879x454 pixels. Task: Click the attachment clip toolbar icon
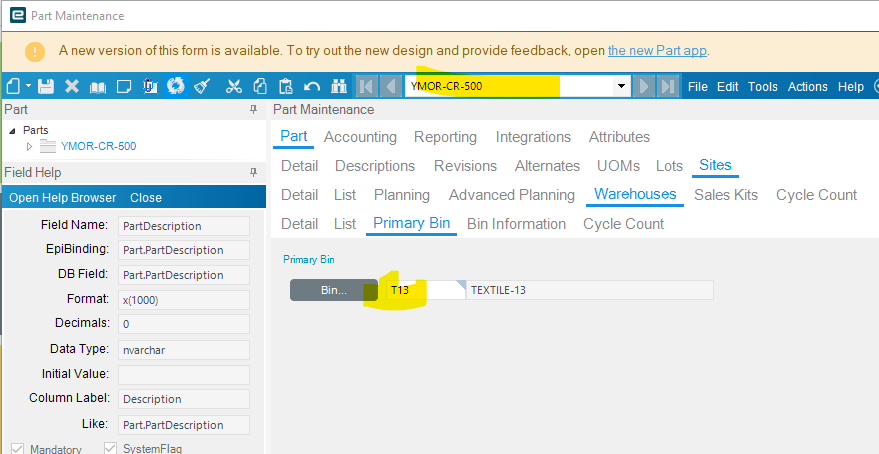click(x=150, y=86)
